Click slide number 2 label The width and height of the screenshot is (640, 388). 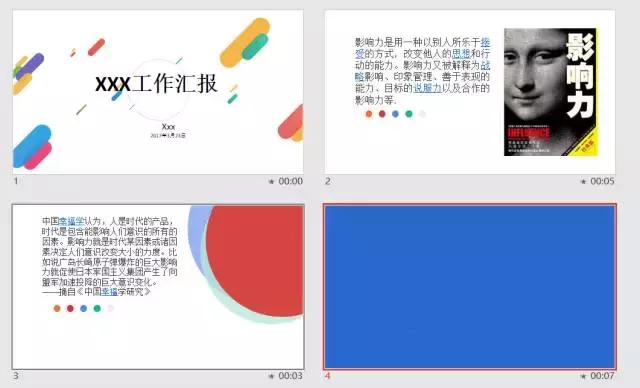coord(327,181)
